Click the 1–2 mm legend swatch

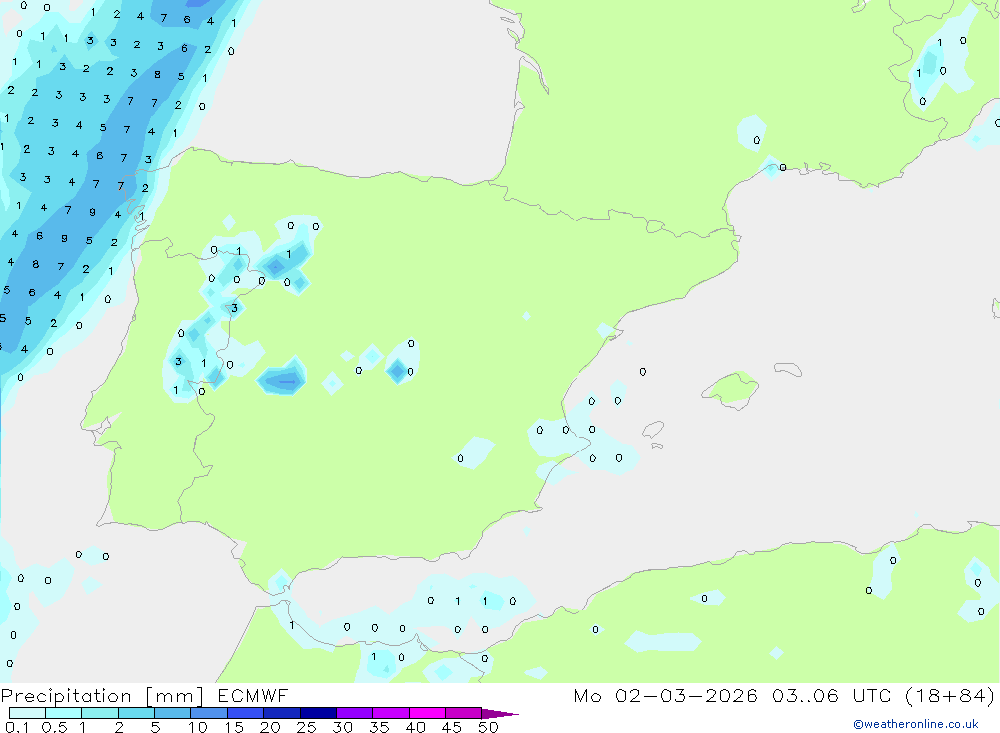coord(100,713)
